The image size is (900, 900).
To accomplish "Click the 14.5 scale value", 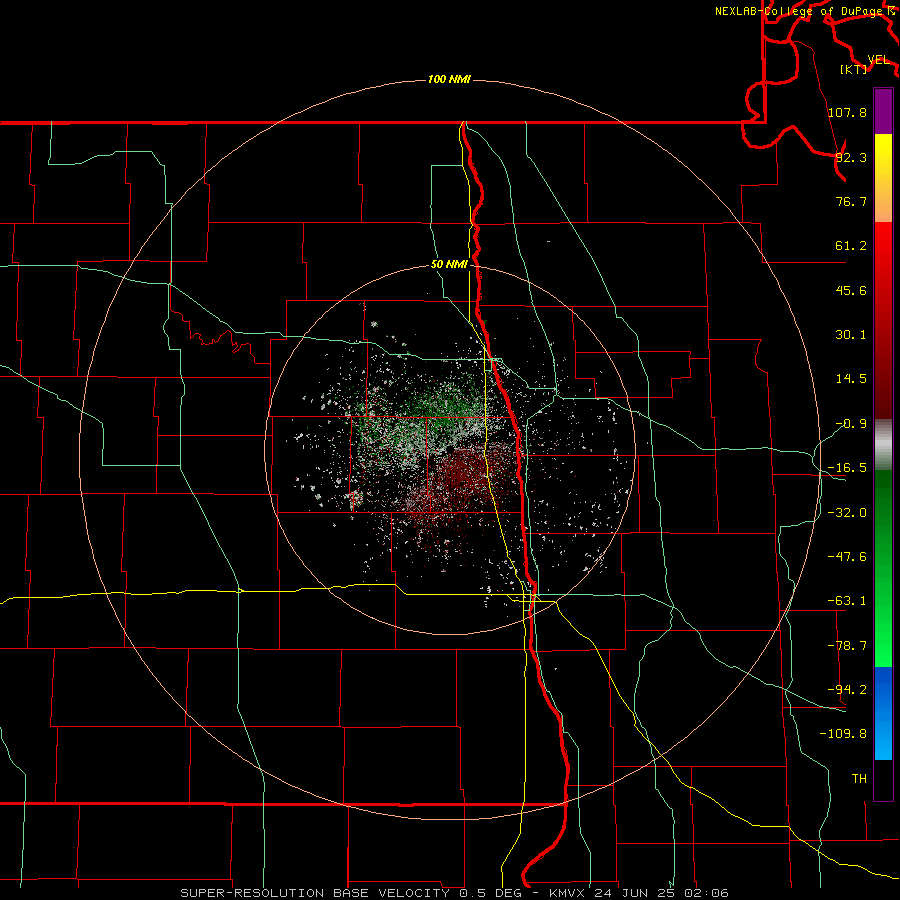I will tap(851, 379).
